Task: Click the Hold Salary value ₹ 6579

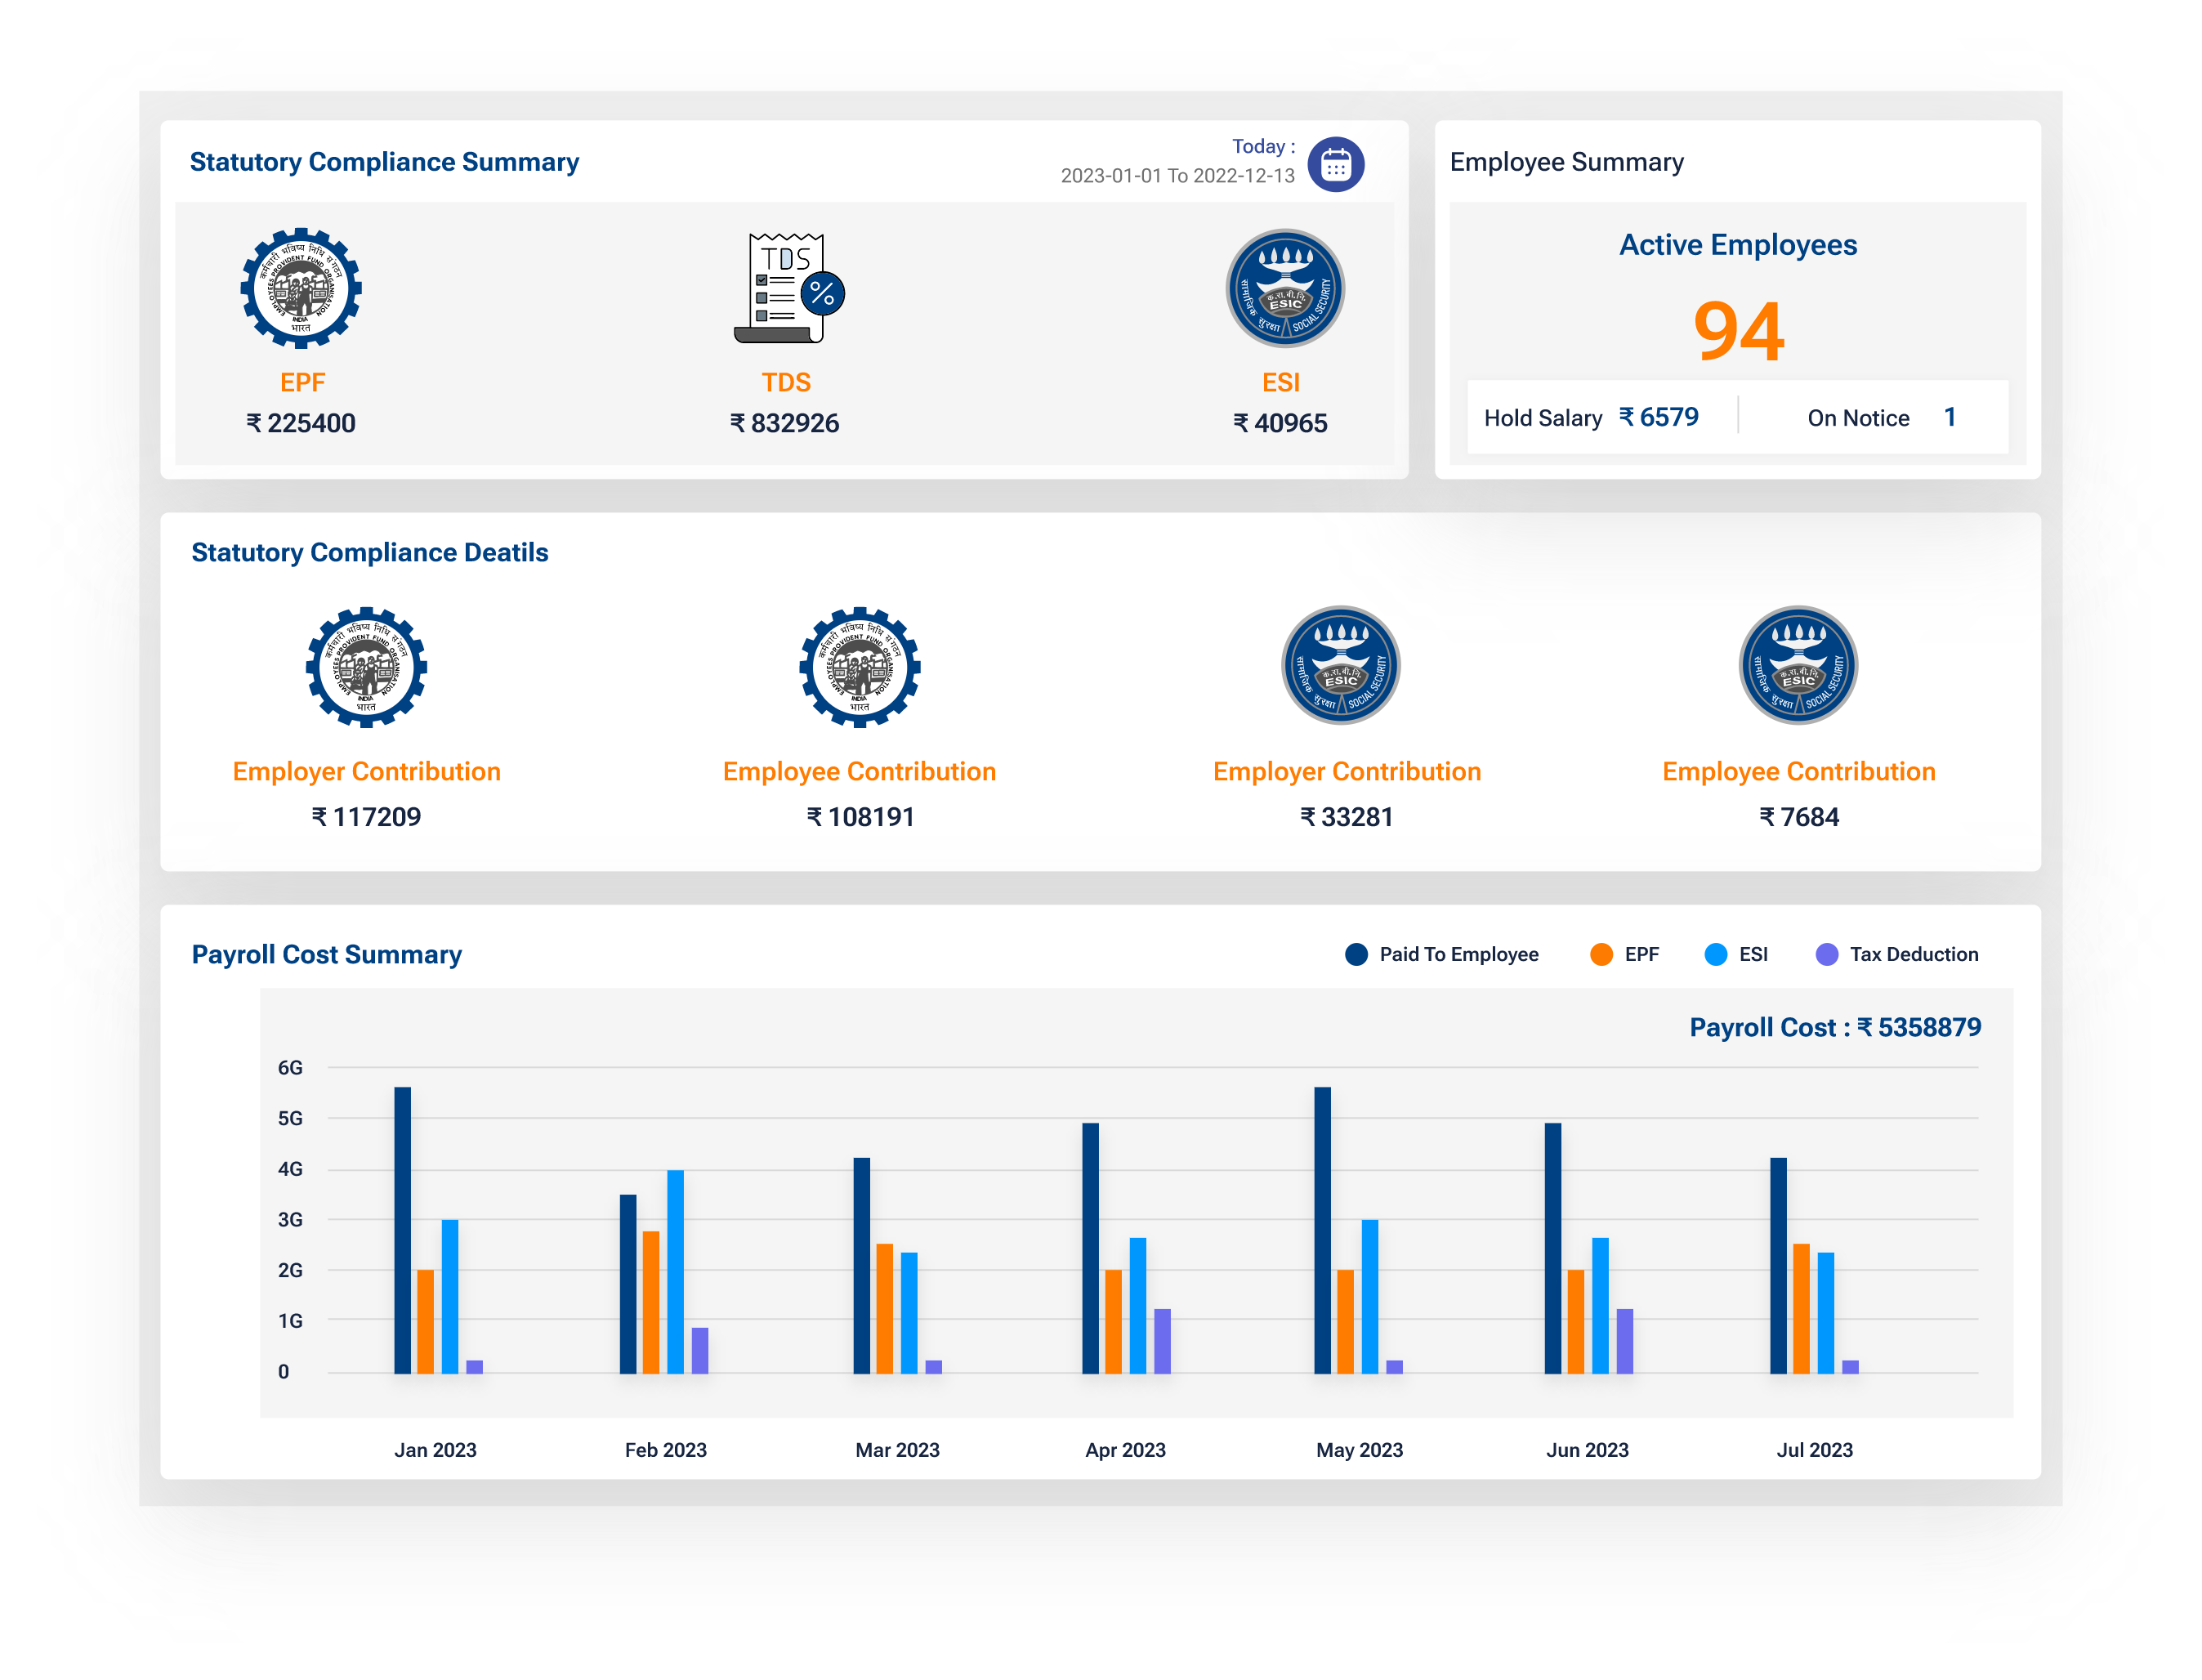Action: (x=1658, y=417)
